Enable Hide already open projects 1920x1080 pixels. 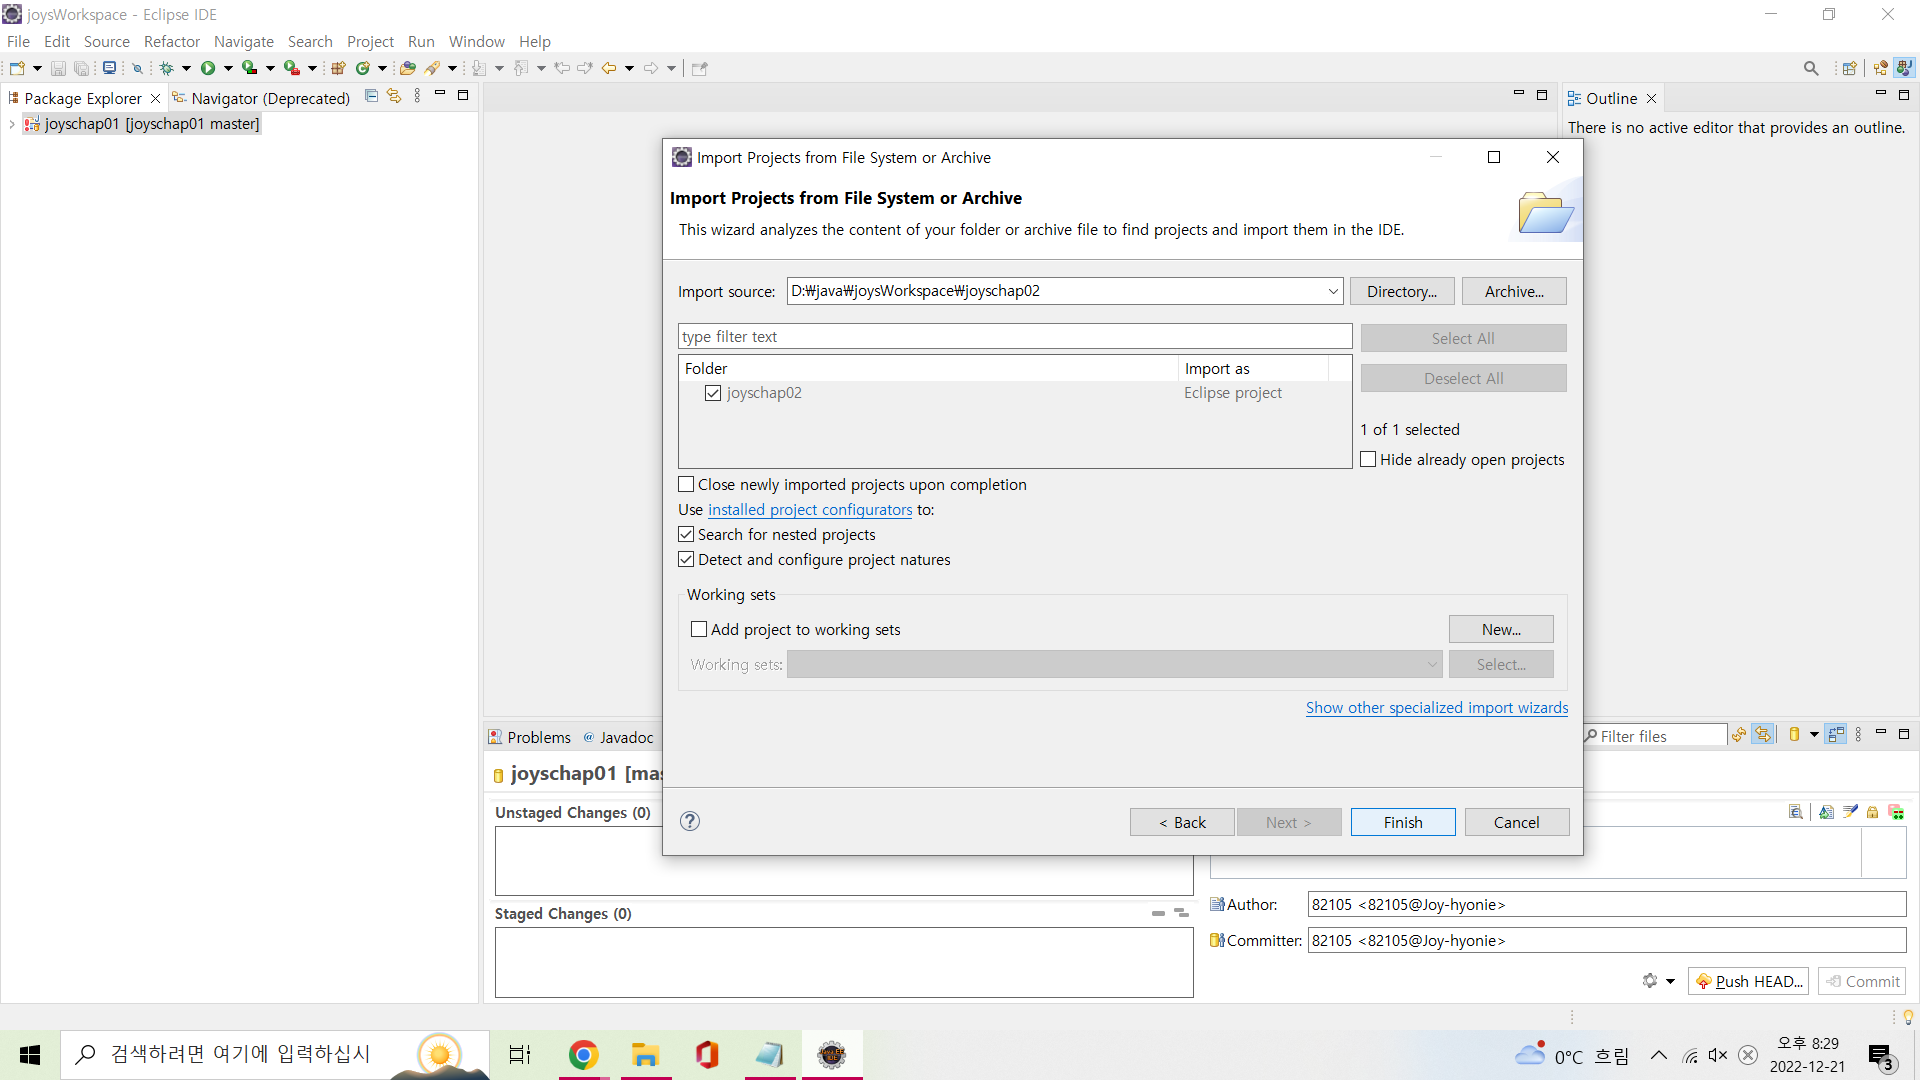tap(1369, 458)
